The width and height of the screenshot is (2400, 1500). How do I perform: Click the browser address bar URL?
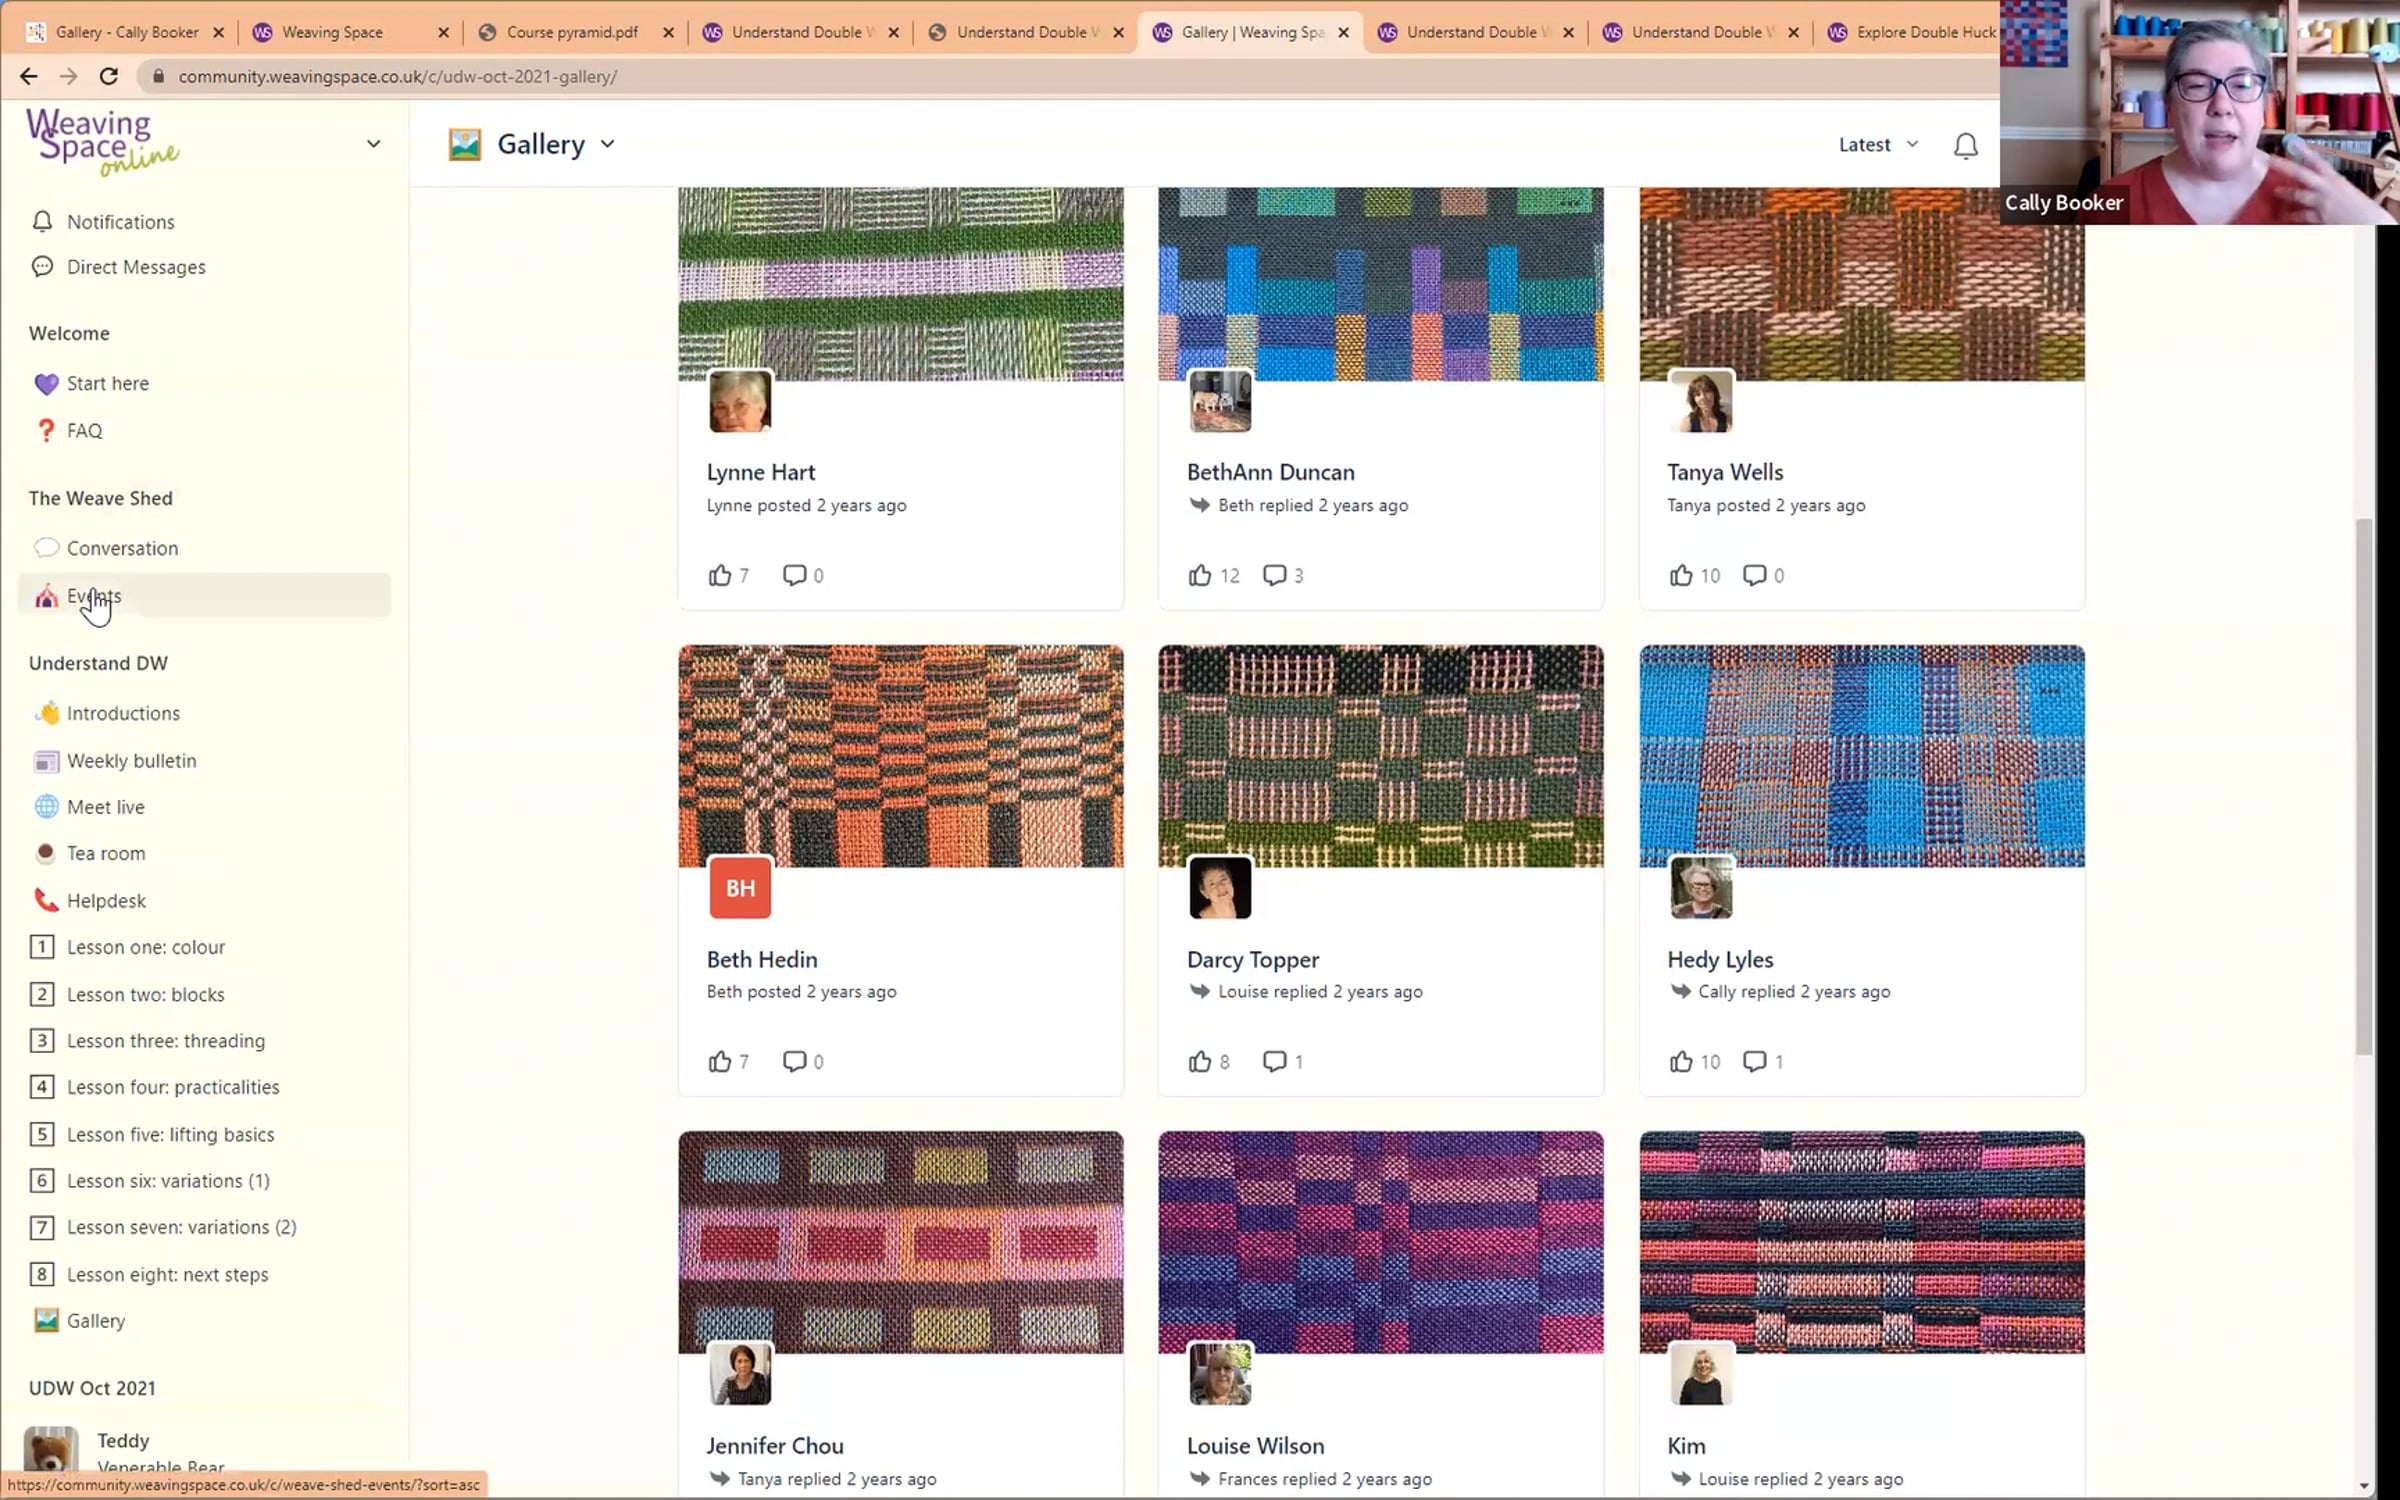pyautogui.click(x=398, y=76)
